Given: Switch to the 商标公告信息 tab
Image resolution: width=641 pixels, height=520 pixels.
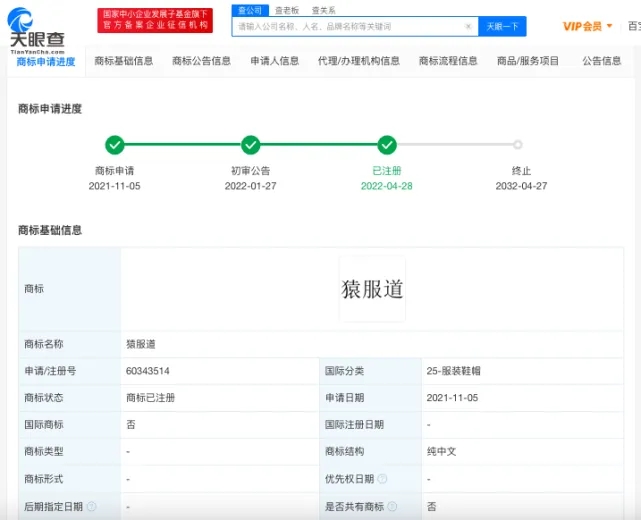Looking at the screenshot, I should click(x=202, y=61).
